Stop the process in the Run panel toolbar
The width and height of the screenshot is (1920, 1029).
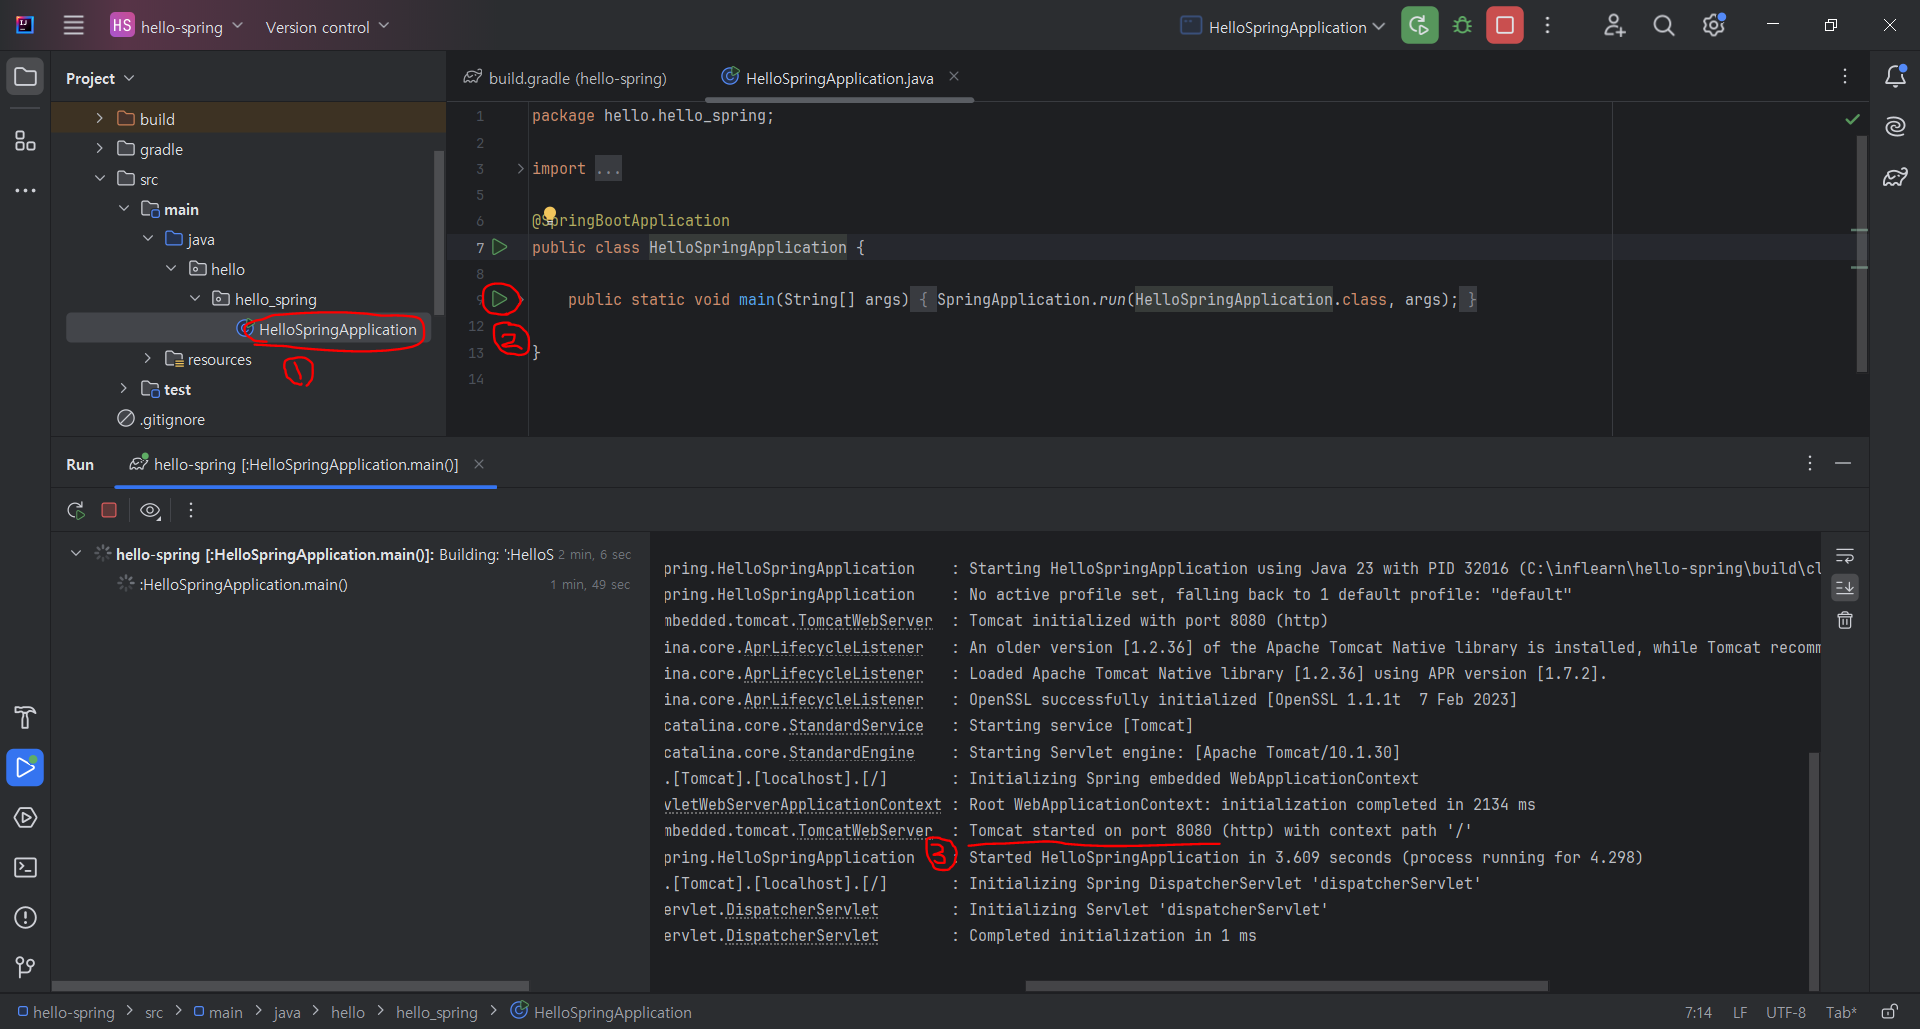(109, 510)
